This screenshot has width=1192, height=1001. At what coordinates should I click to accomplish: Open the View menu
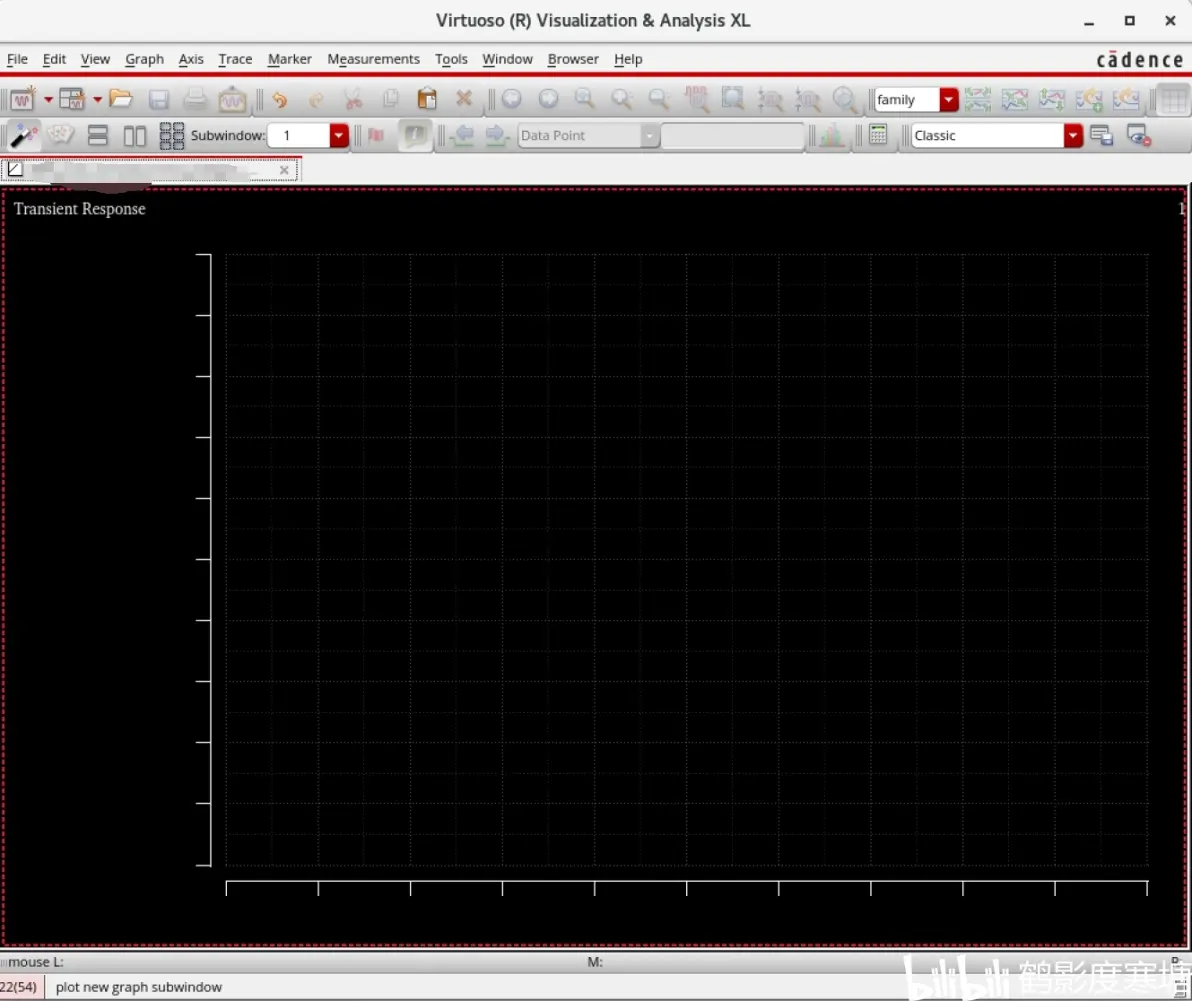[95, 59]
